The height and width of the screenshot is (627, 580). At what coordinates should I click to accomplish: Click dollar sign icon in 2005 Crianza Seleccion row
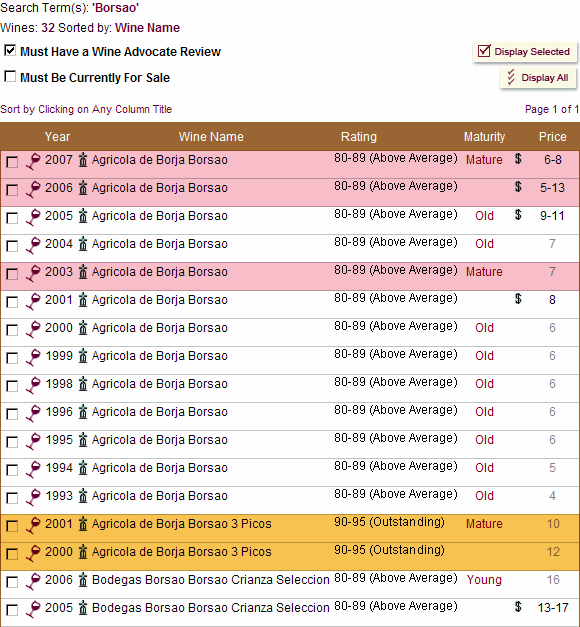tap(518, 607)
